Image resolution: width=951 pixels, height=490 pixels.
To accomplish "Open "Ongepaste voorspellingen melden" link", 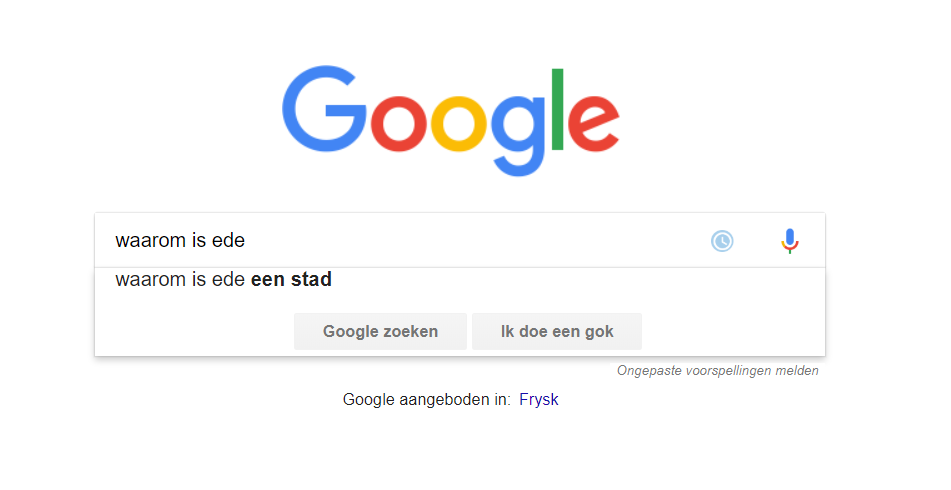I will click(717, 371).
